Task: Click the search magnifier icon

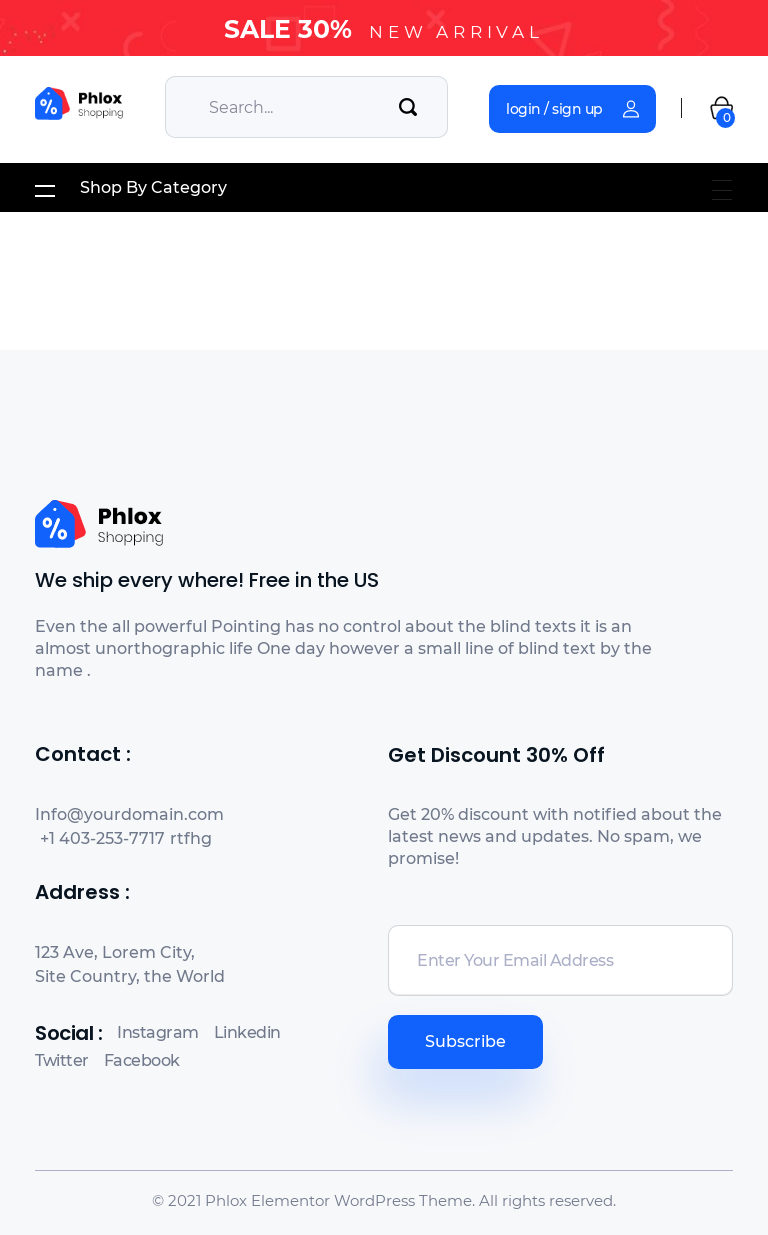Action: click(x=408, y=107)
